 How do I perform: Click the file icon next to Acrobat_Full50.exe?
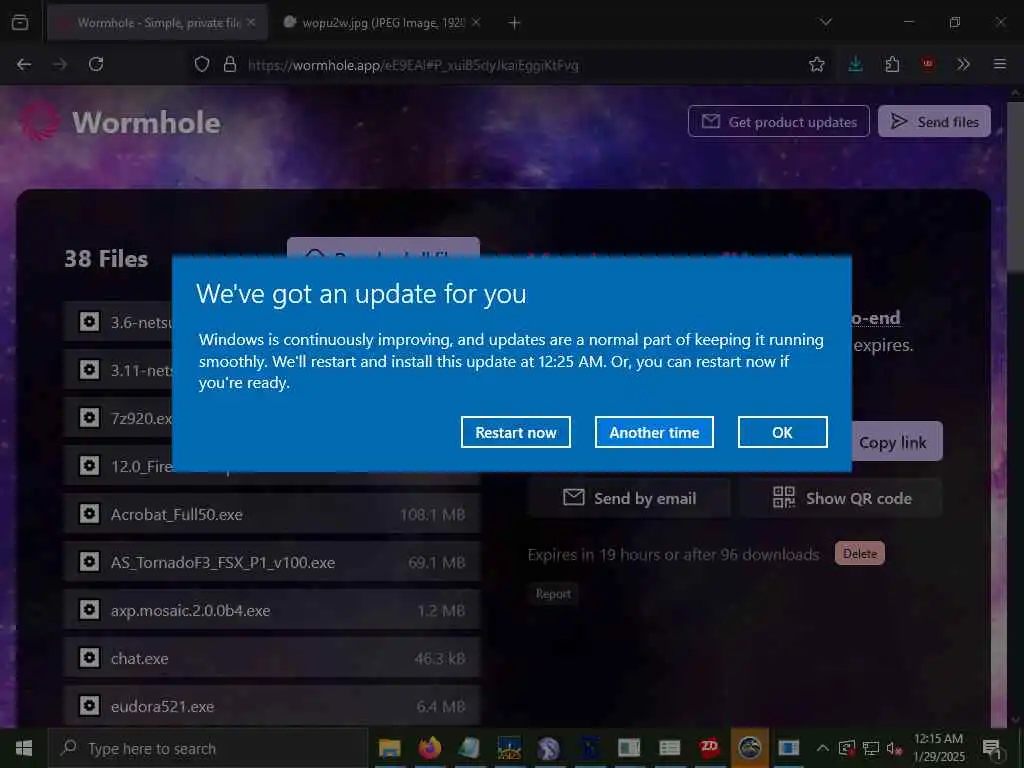(x=89, y=514)
